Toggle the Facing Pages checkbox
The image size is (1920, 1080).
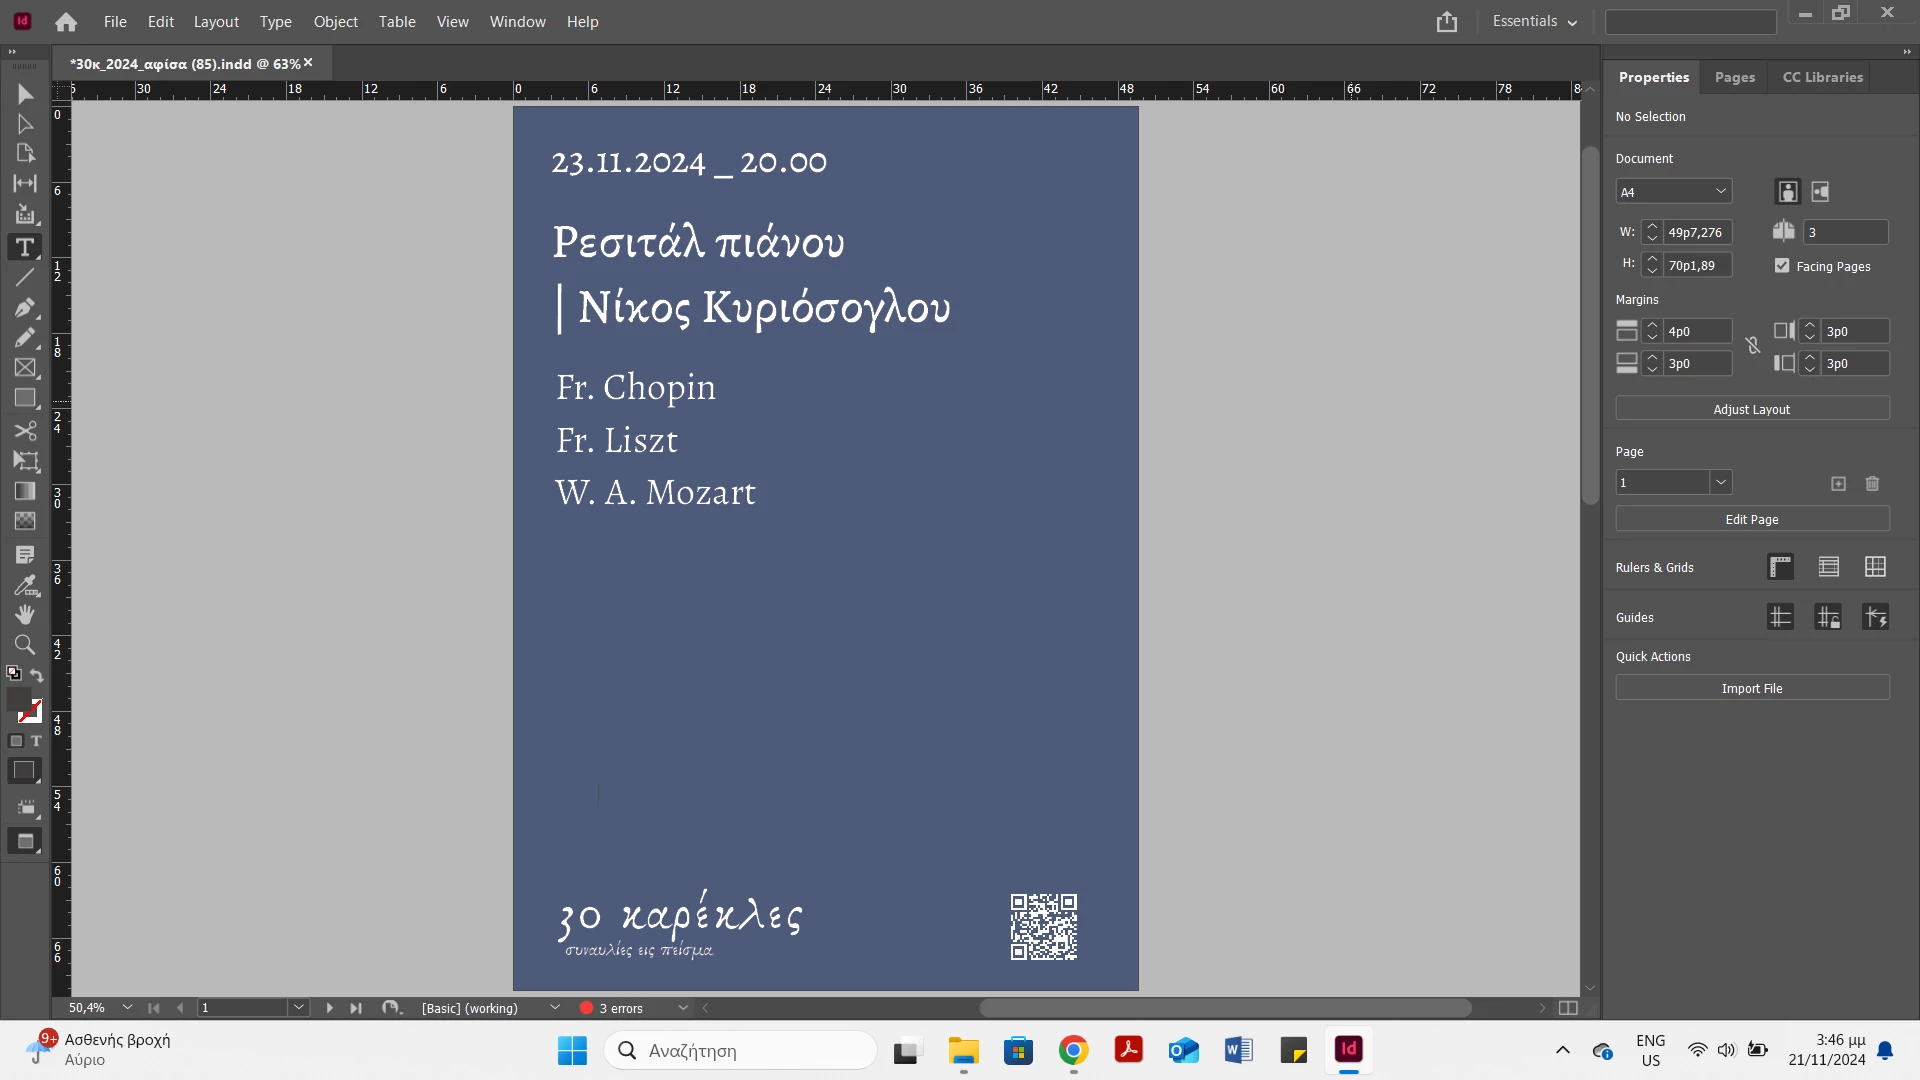point(1782,266)
